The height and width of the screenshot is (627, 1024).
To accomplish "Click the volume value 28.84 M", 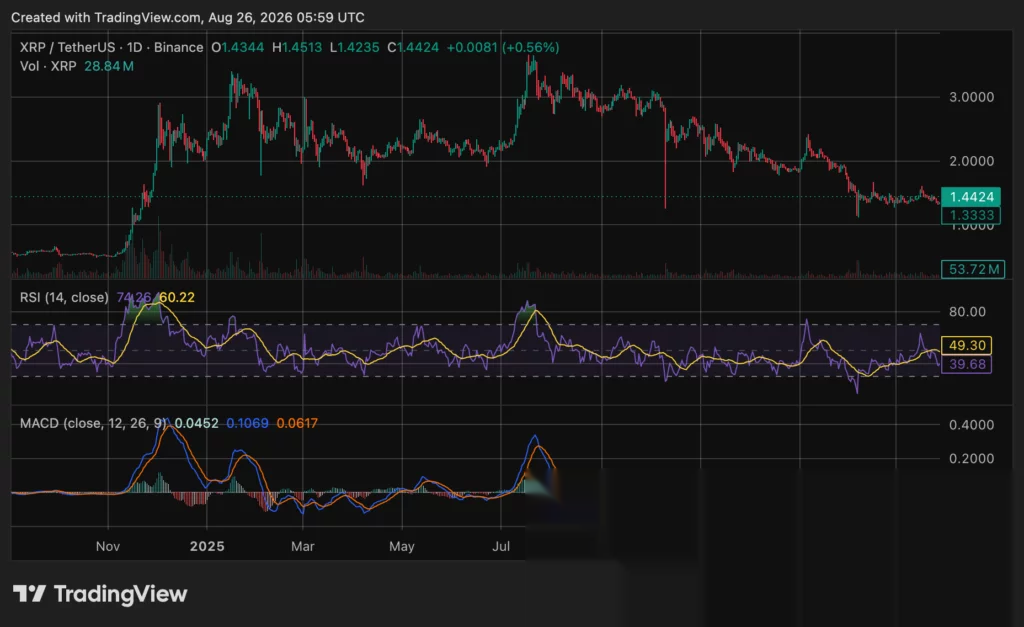I will (109, 66).
